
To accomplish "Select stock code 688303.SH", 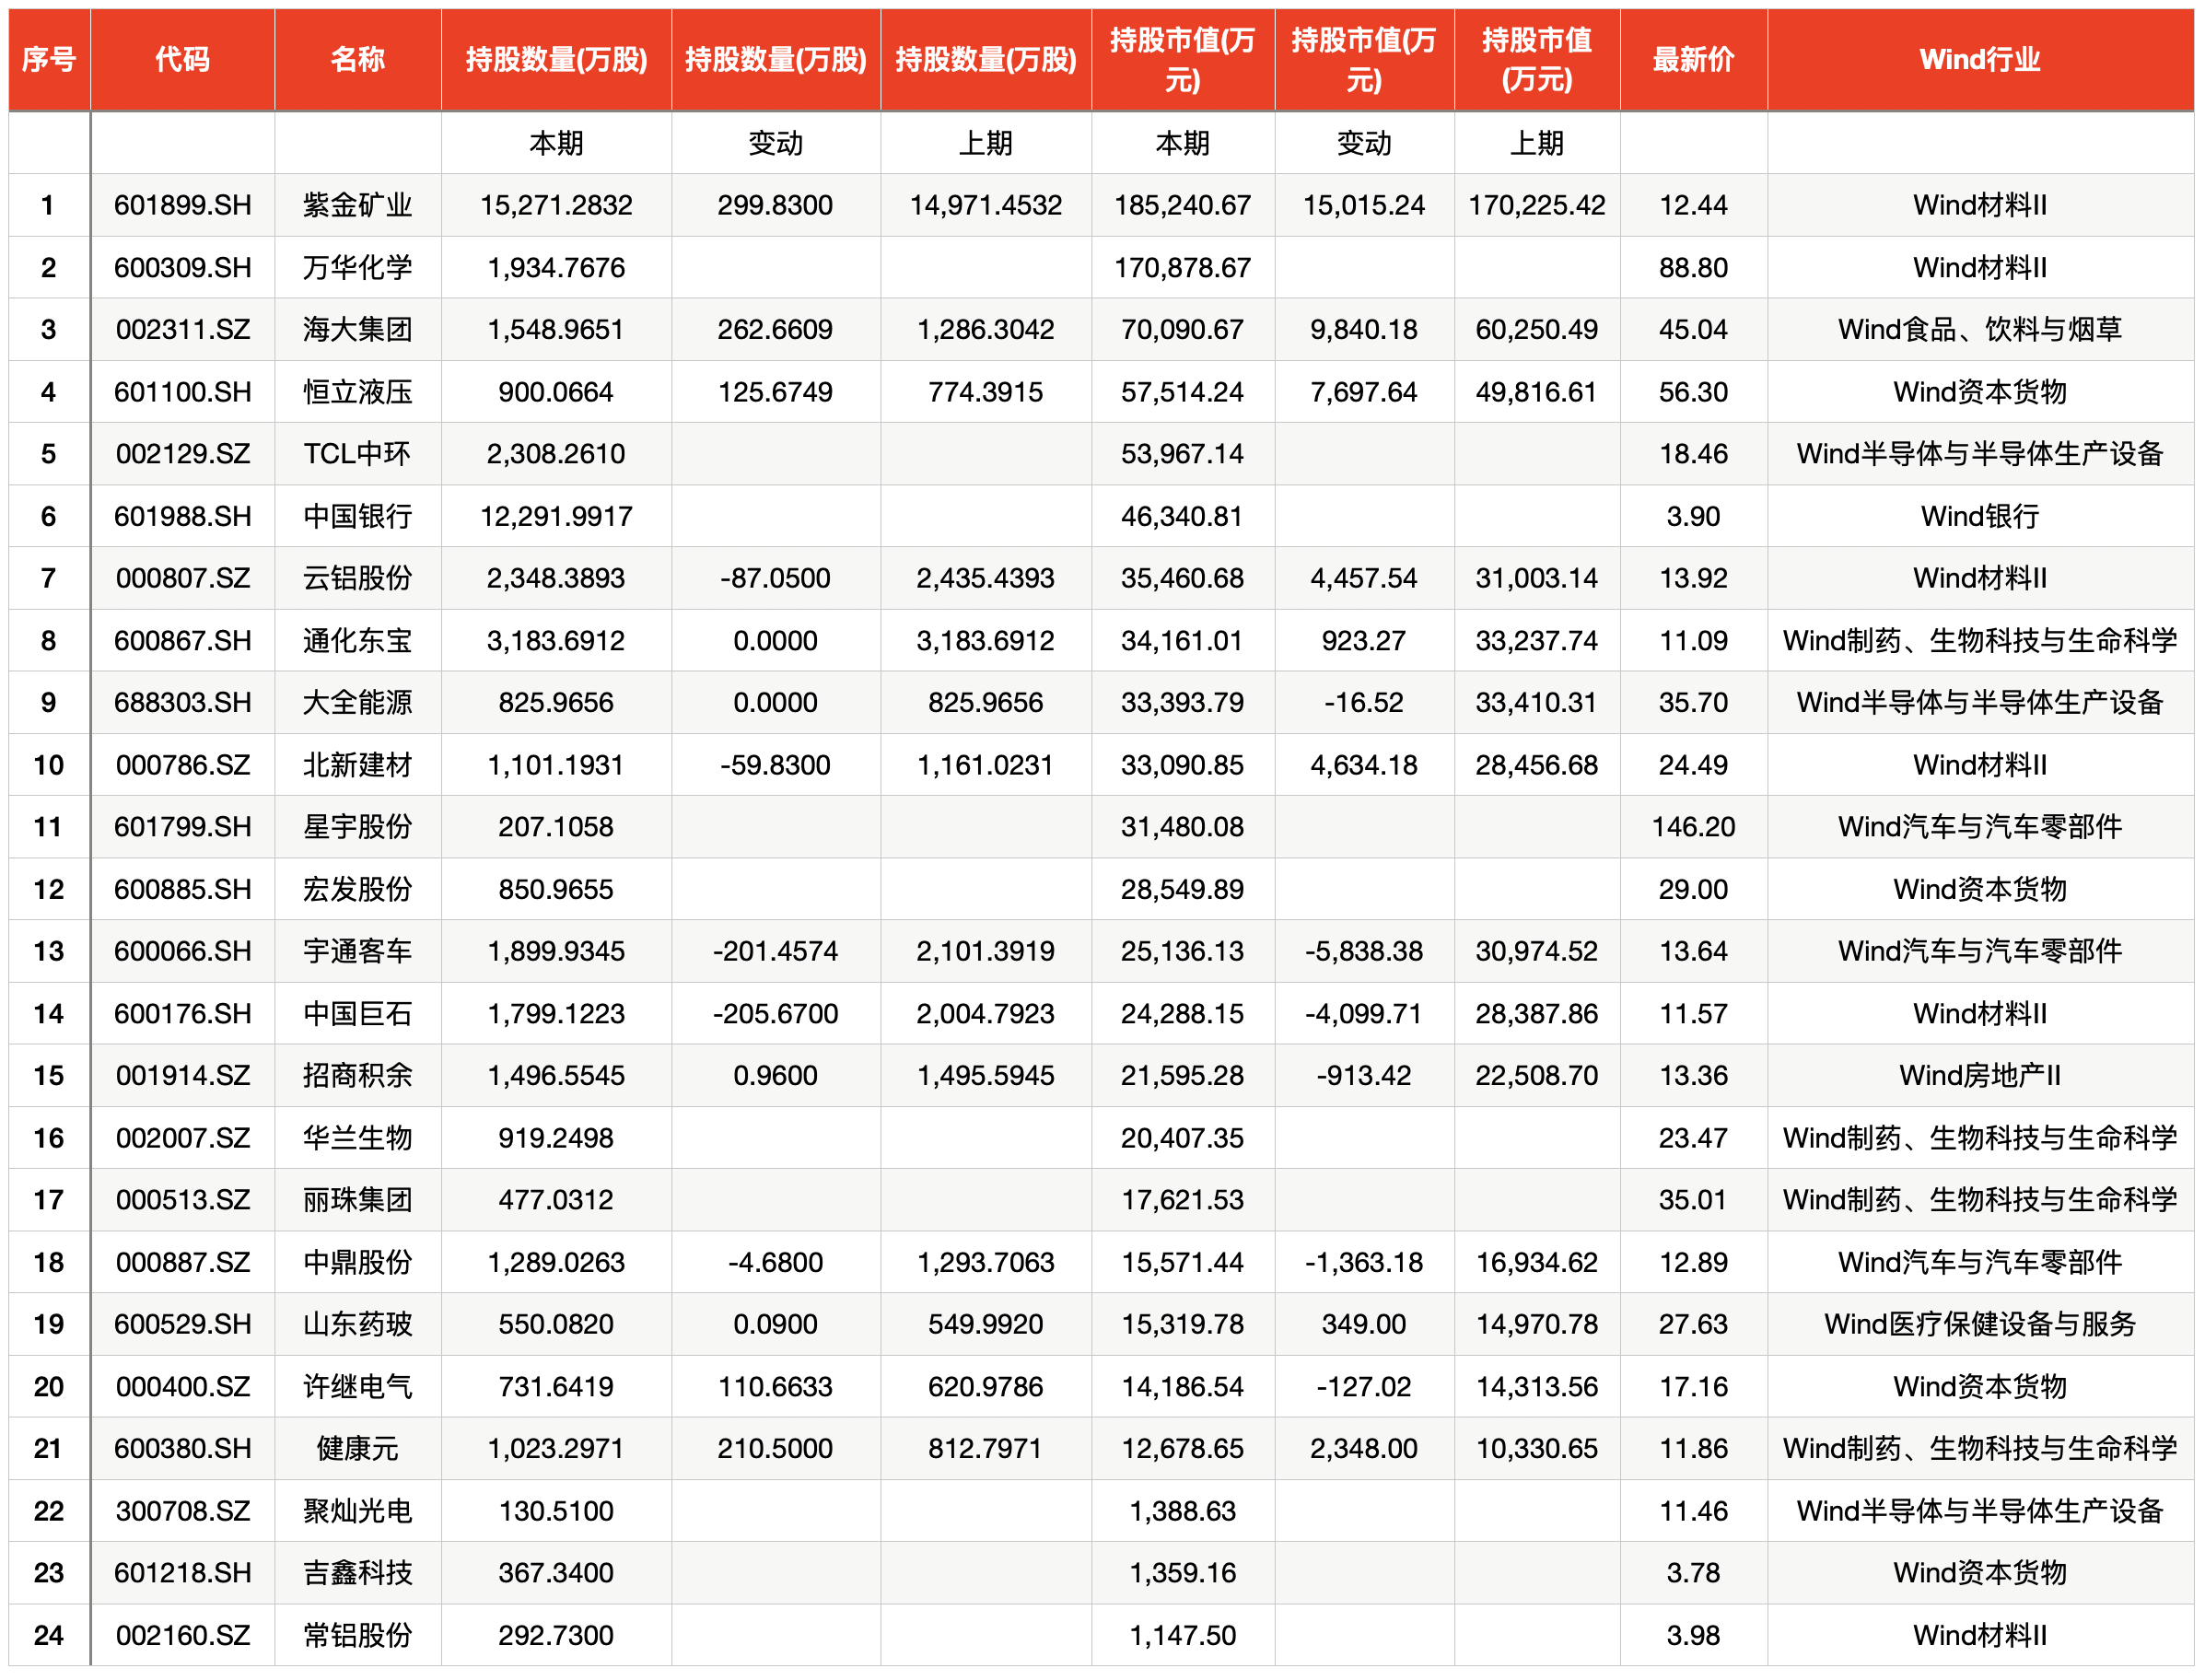I will coord(183,703).
